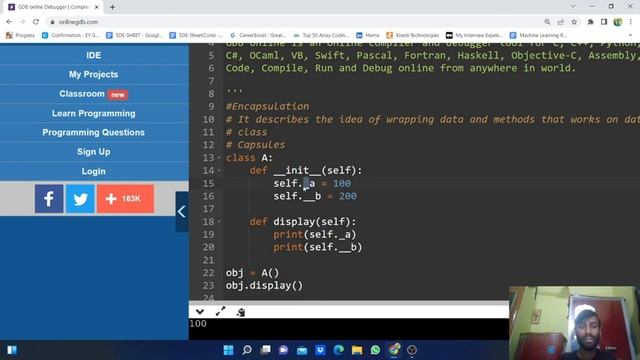Collapse the sidebar with the left chevron
The height and width of the screenshot is (360, 640).
[182, 211]
